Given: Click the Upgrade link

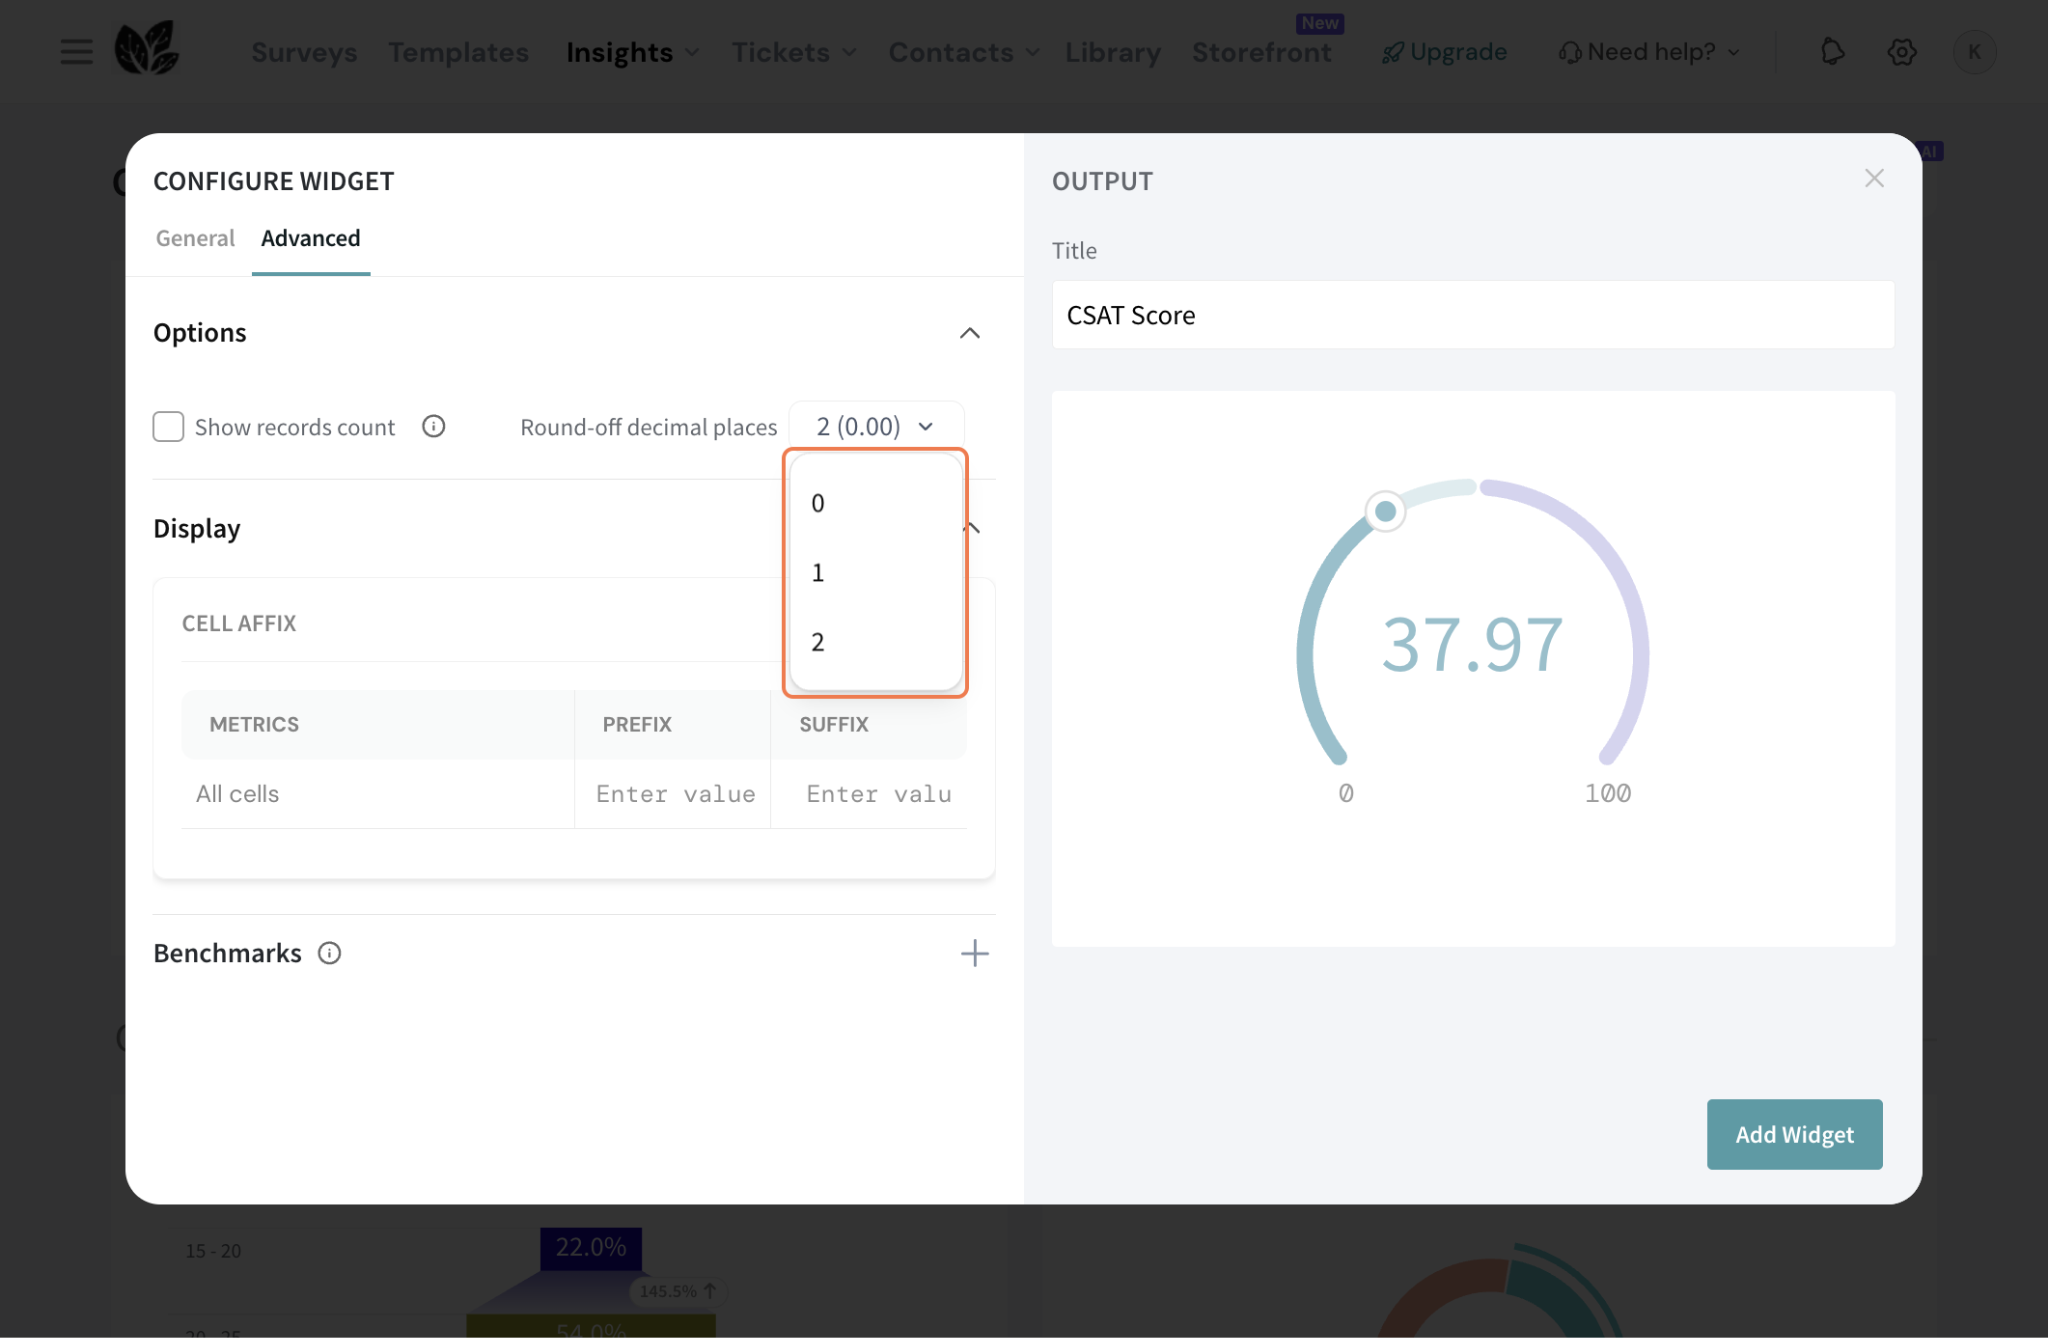Looking at the screenshot, I should coord(1445,52).
